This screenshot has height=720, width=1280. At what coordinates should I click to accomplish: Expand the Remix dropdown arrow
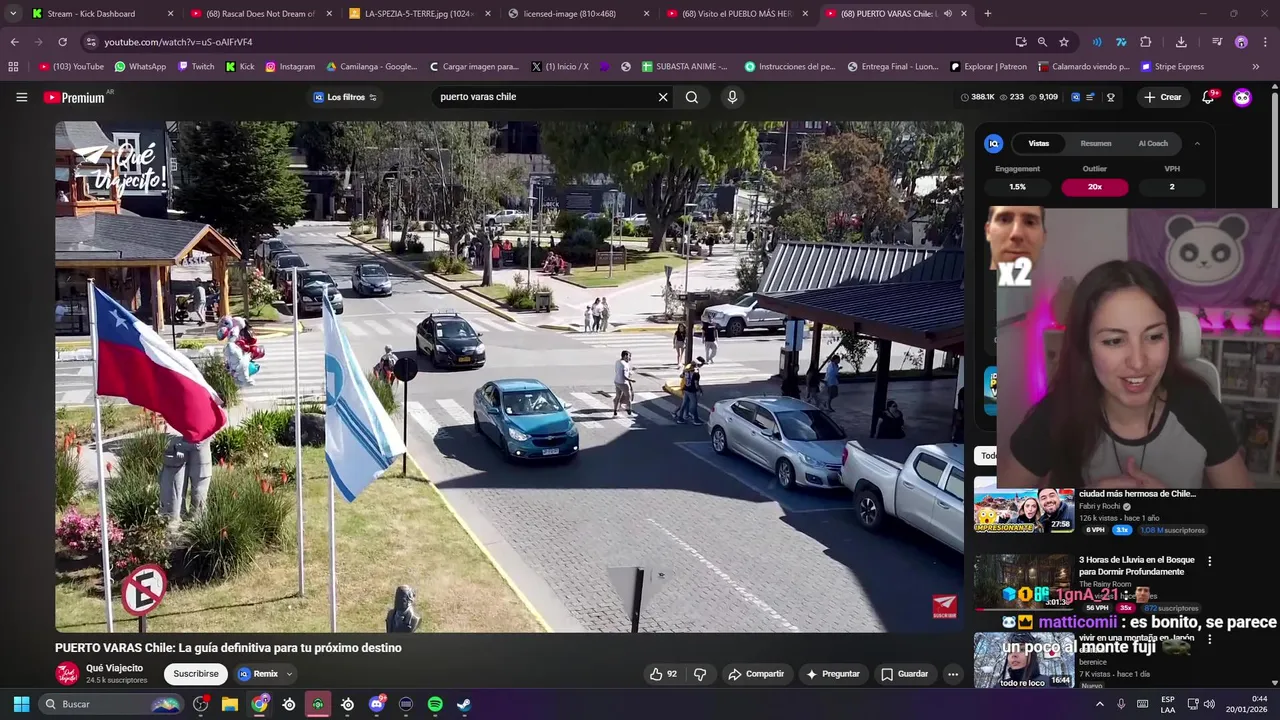[289, 674]
